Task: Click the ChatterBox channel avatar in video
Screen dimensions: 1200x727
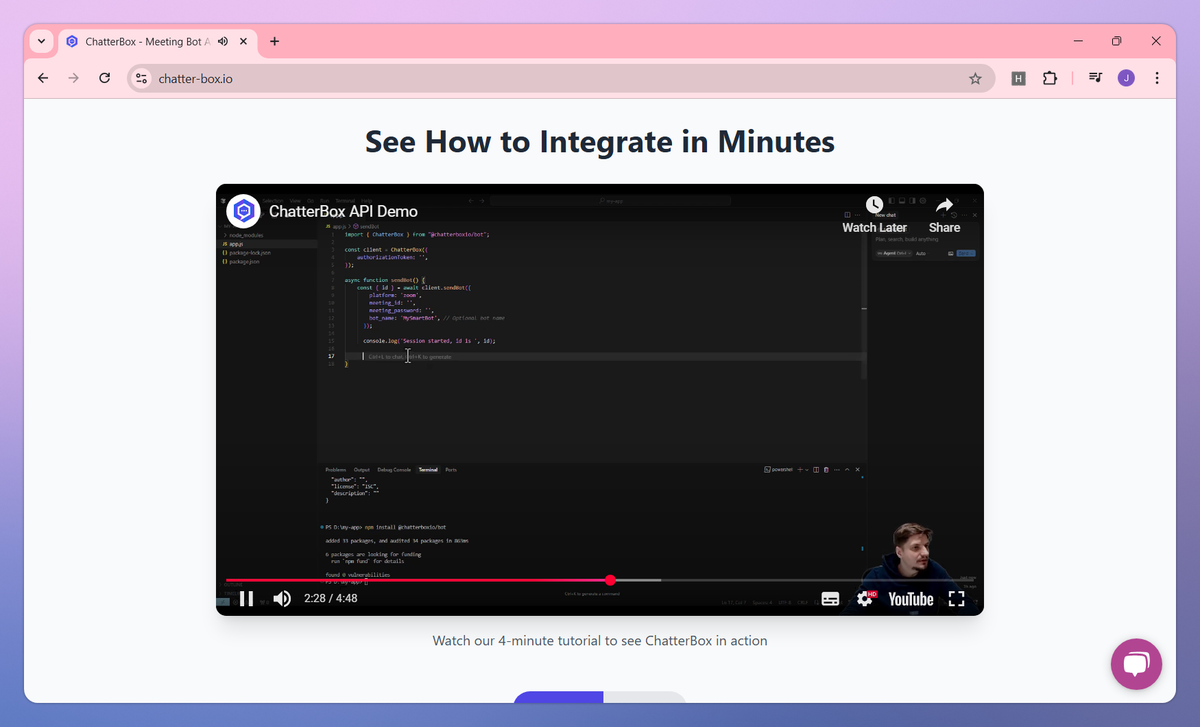Action: click(x=243, y=211)
